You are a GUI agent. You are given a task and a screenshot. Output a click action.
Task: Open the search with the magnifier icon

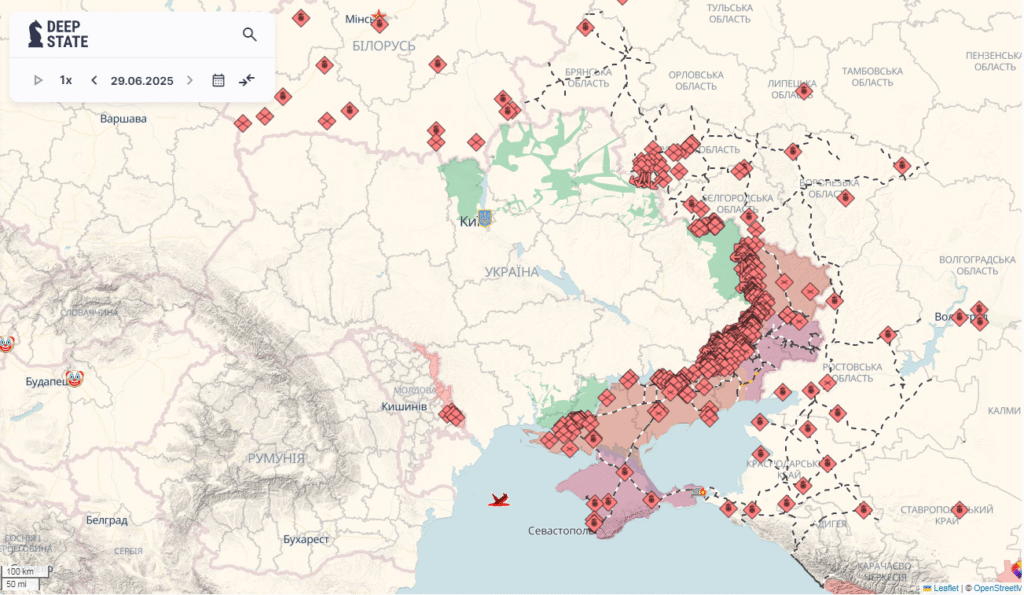[x=249, y=33]
